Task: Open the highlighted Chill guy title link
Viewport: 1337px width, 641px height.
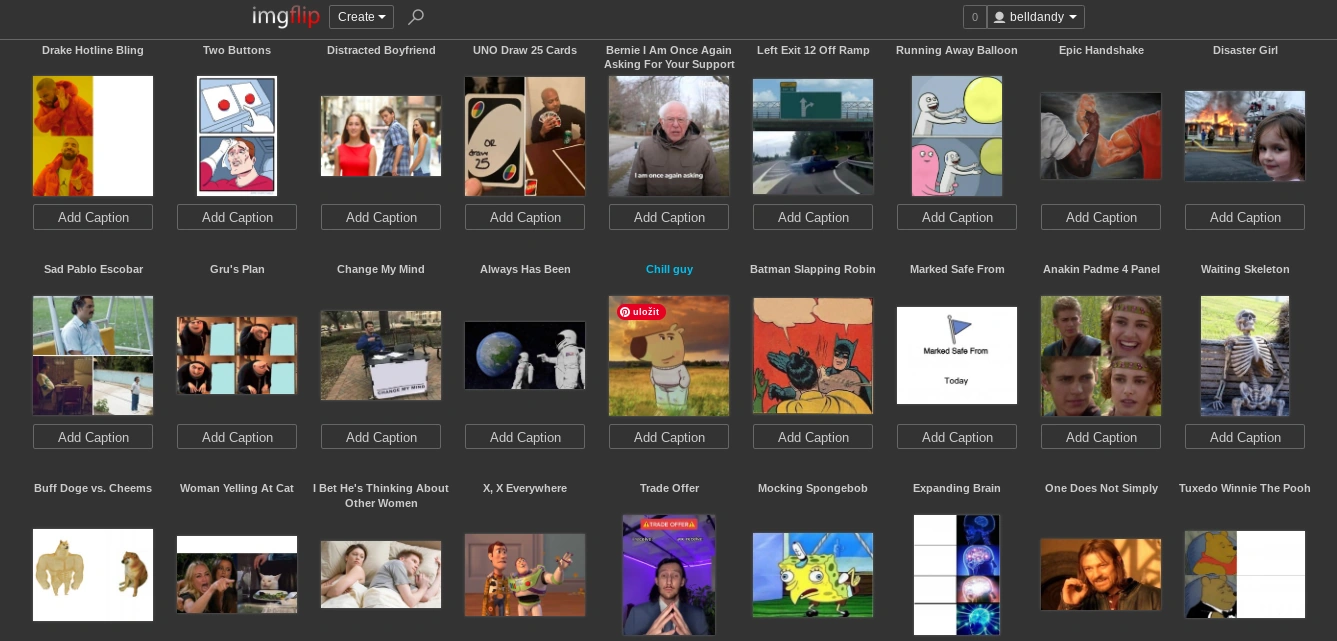Action: [669, 269]
